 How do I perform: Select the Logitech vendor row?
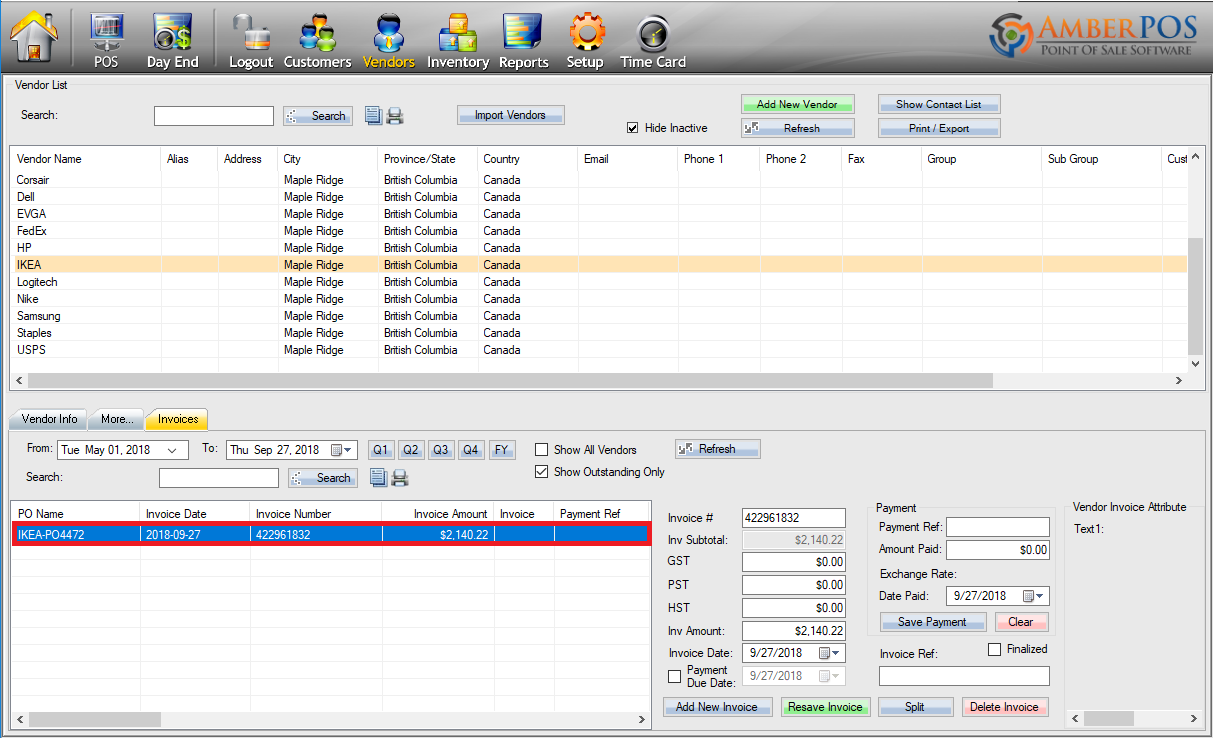(599, 282)
